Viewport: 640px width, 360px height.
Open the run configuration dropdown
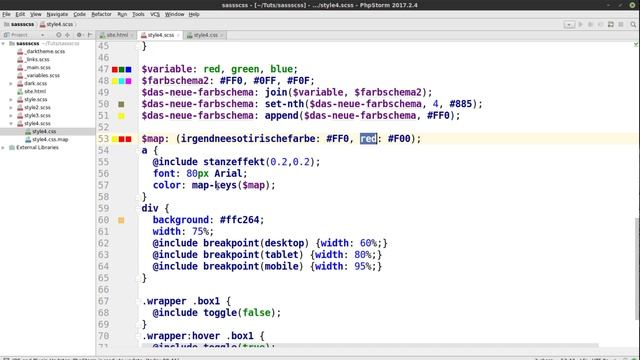(x=569, y=24)
